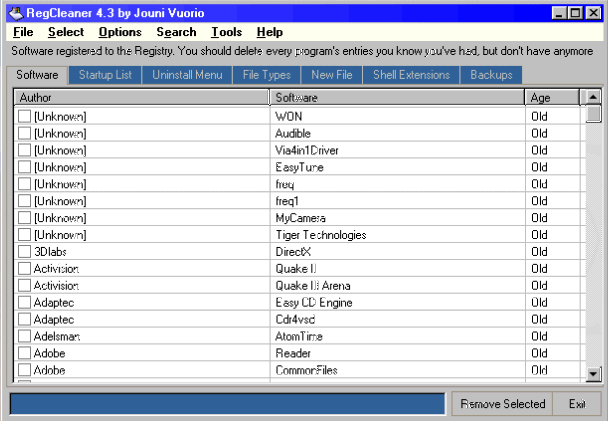The height and width of the screenshot is (421, 608).
Task: Sort list by Author column header
Action: click(x=142, y=98)
